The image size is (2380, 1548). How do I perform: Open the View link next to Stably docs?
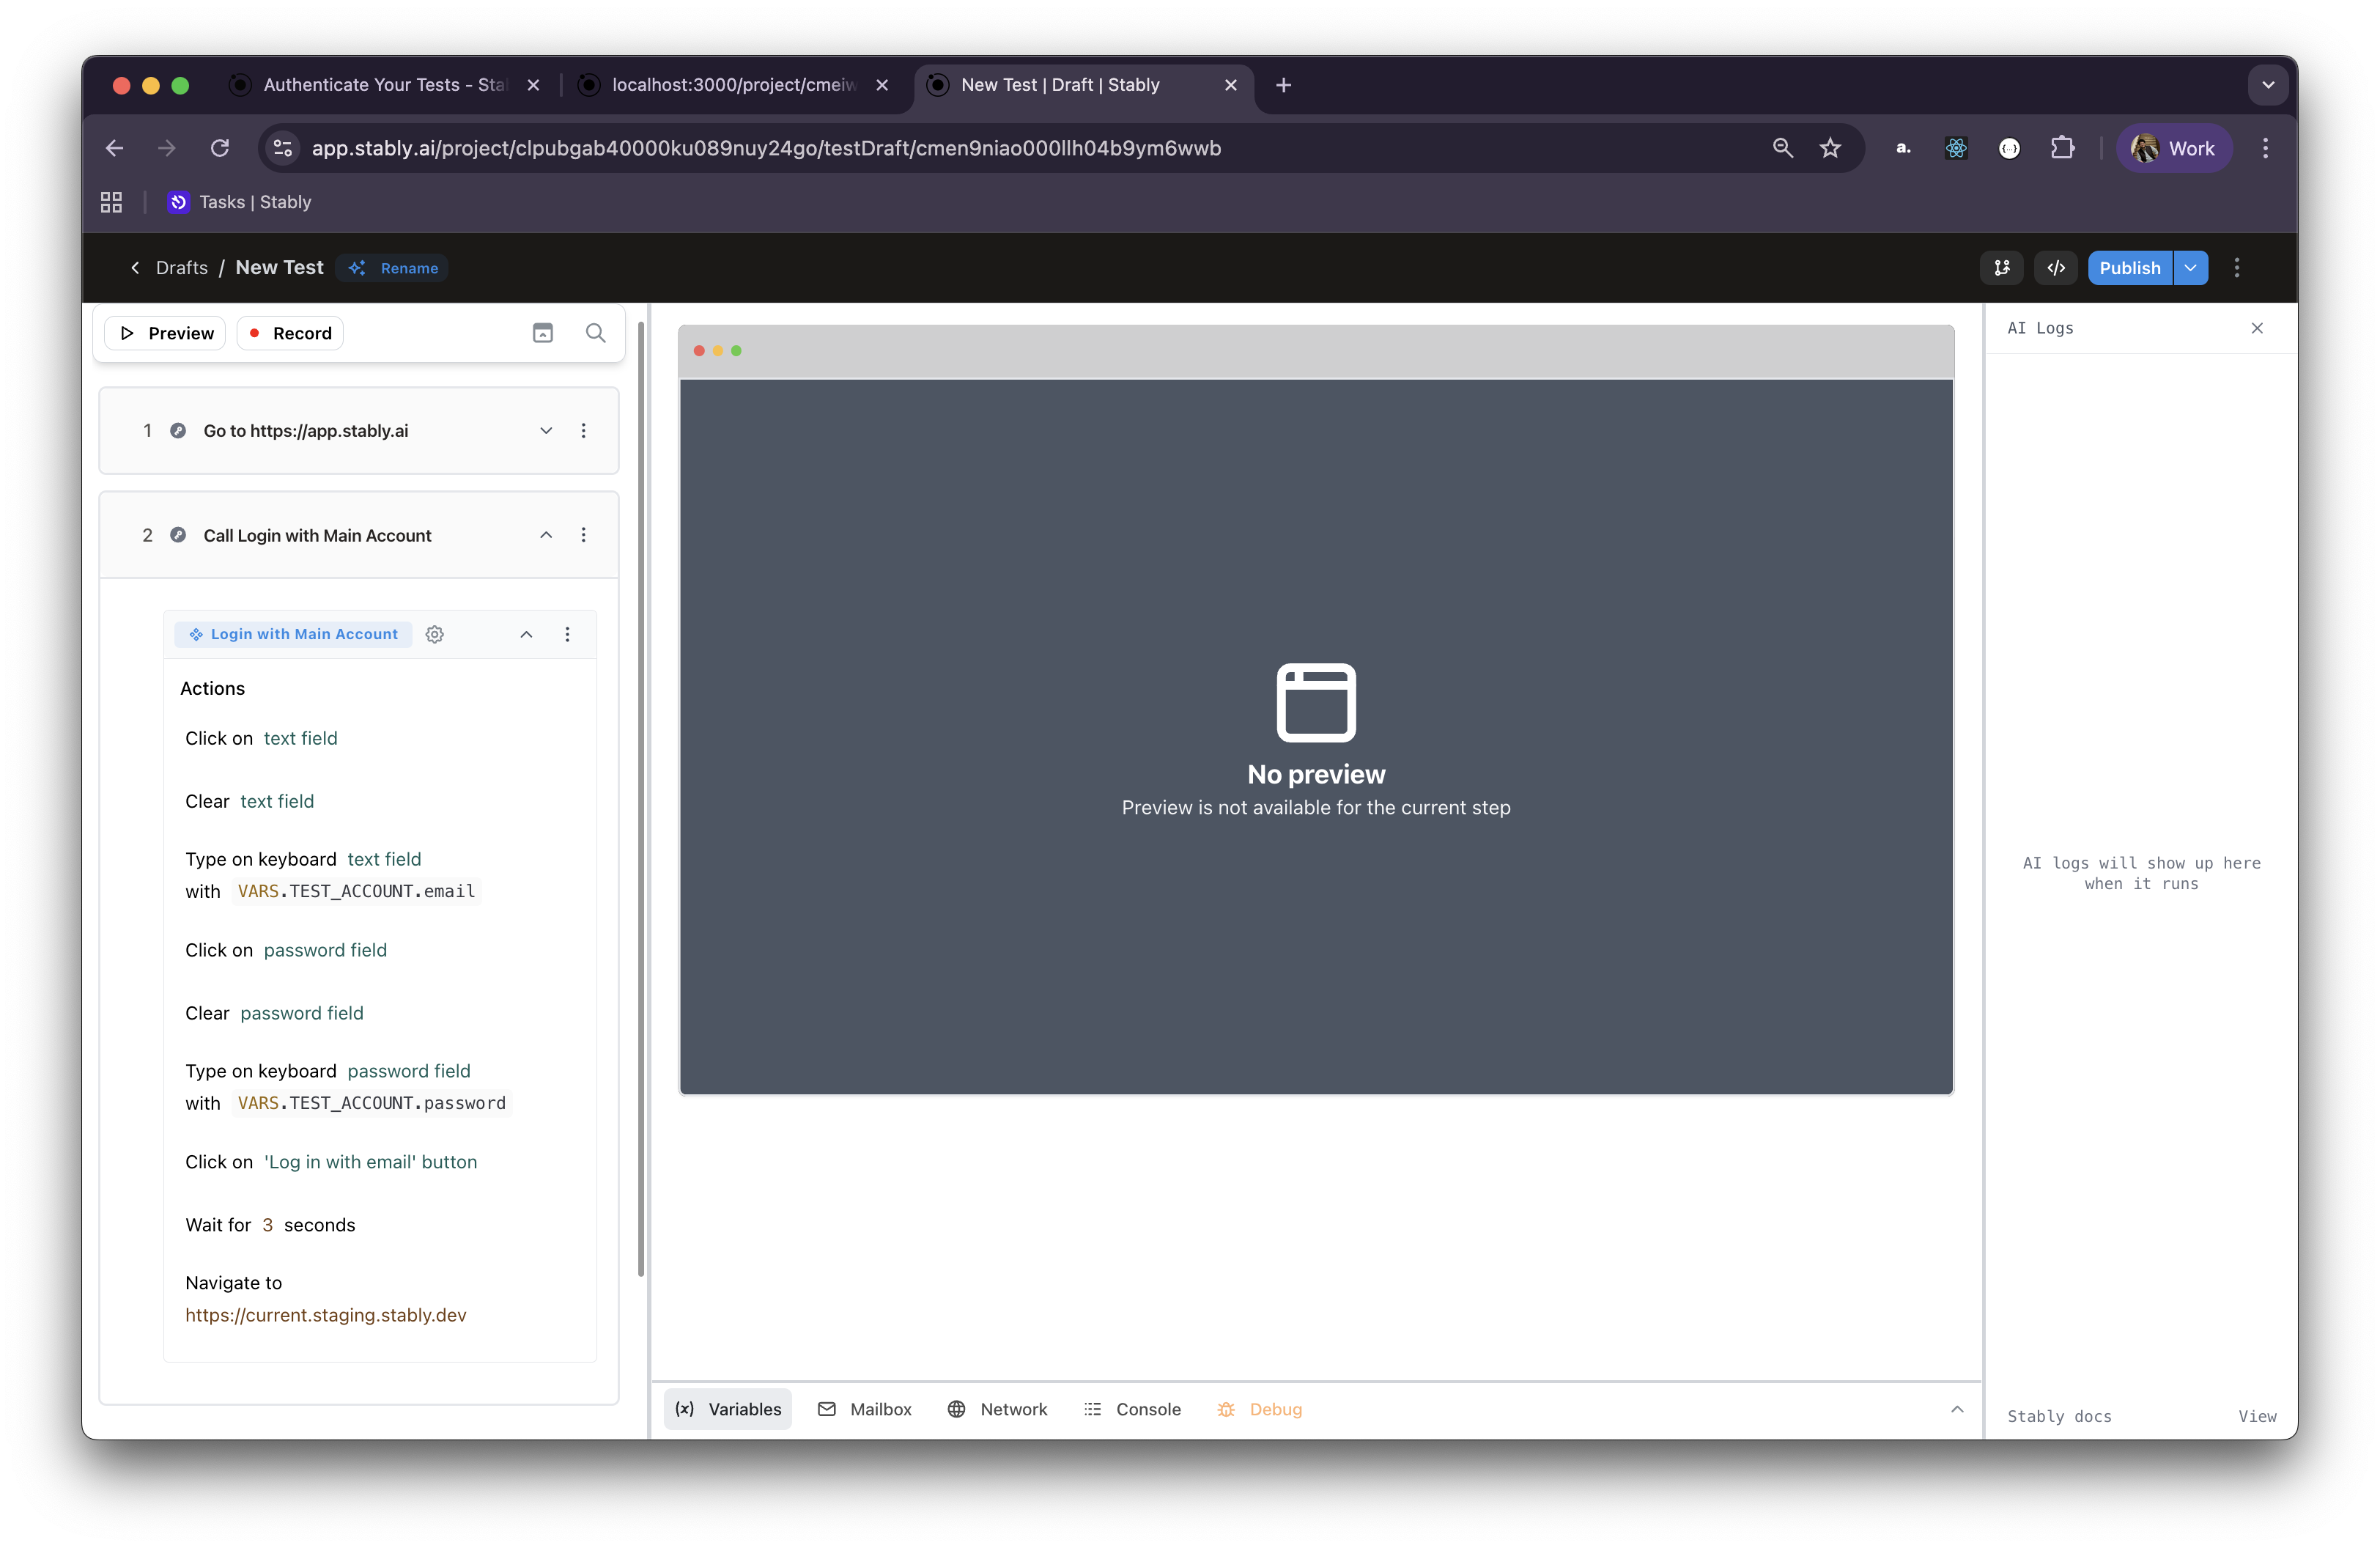2257,1416
